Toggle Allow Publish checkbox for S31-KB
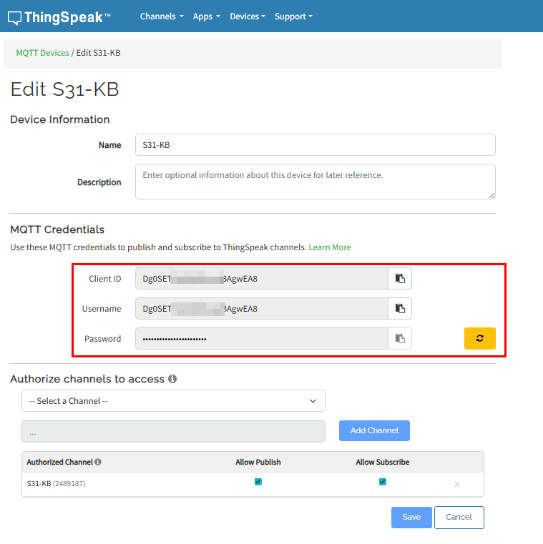The height and width of the screenshot is (544, 543). [258, 482]
